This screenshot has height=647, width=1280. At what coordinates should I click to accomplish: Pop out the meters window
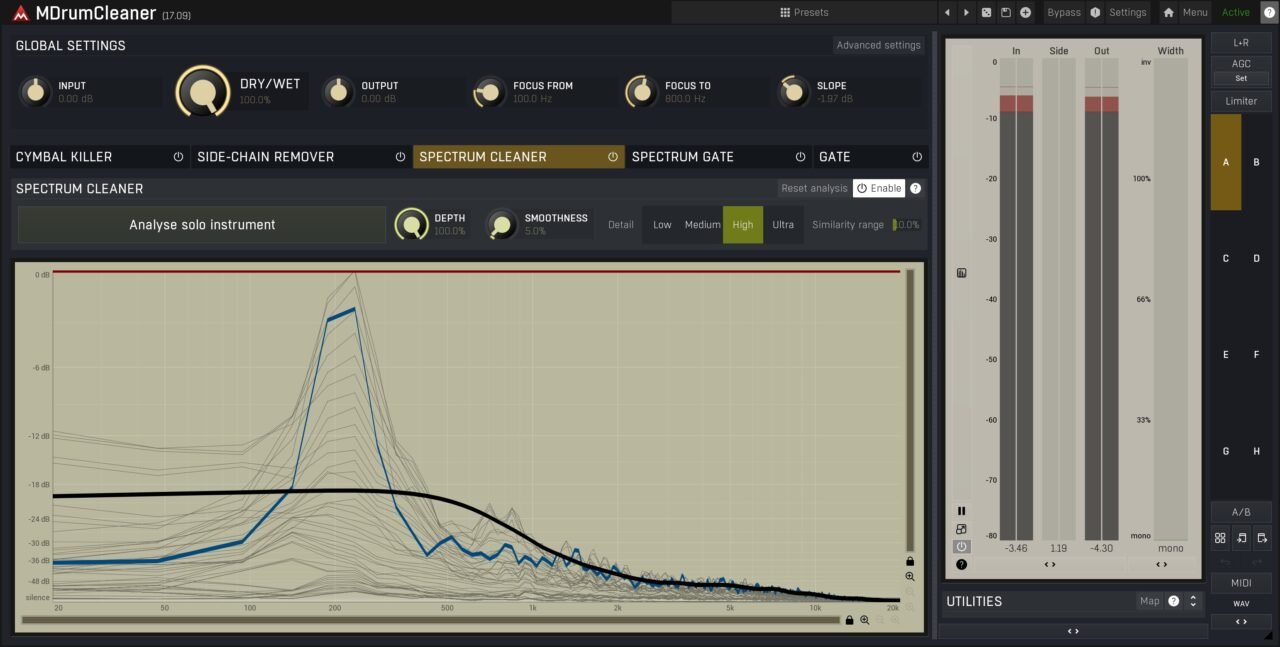tap(961, 529)
